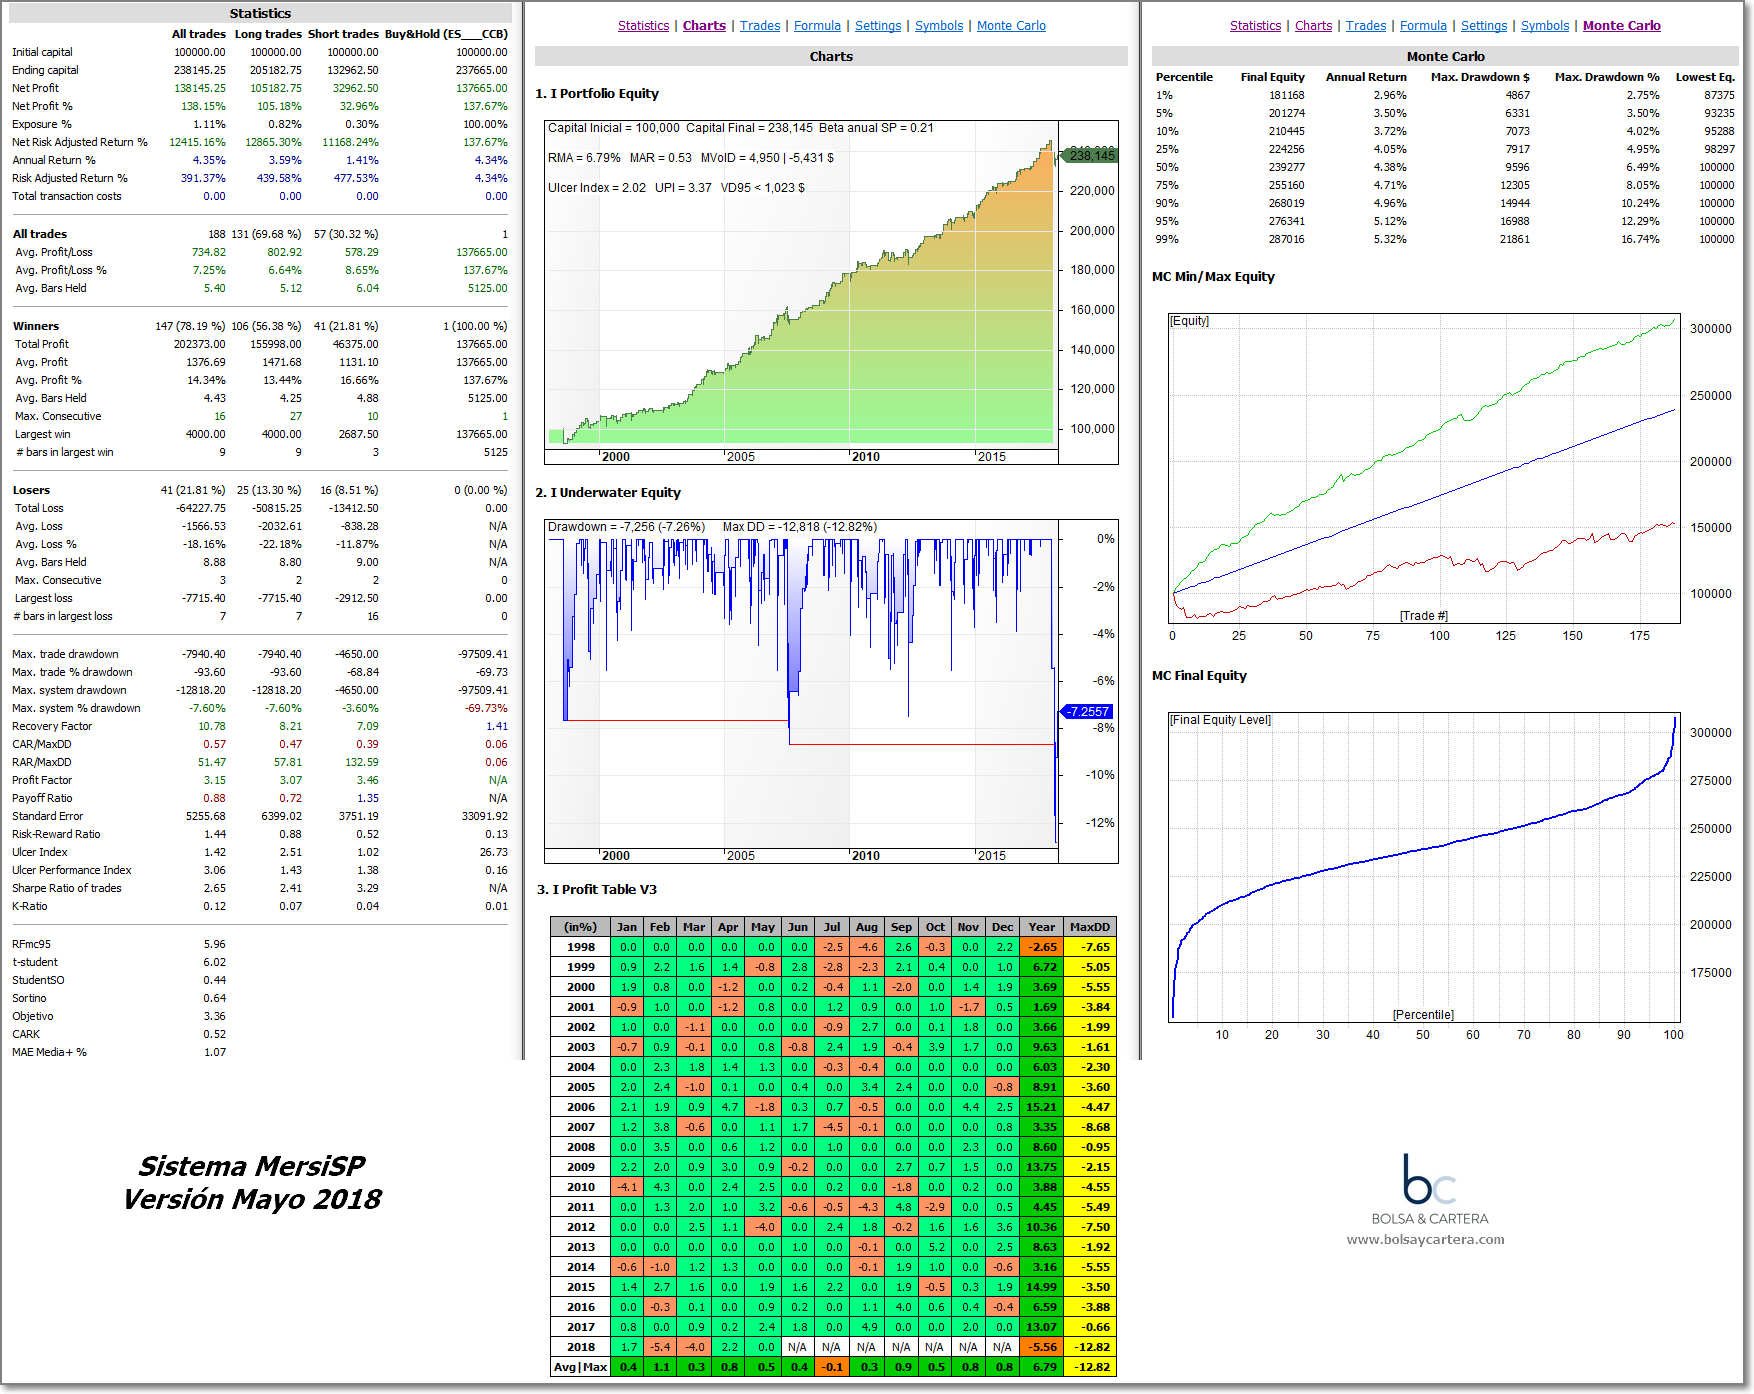Click the 15.21 yearly return cell for 2006
This screenshot has height=1394, width=1754.
coord(1042,1107)
